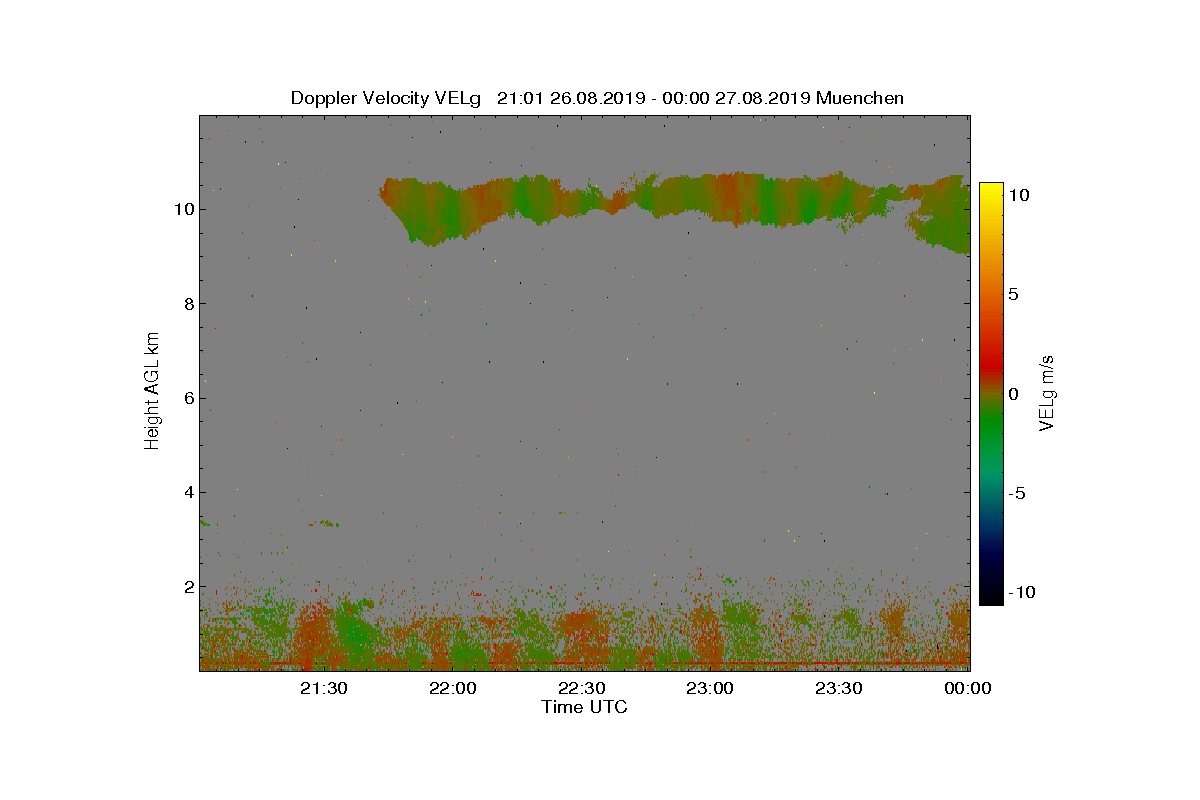Click the small echo near 3.3 km height
1200x800 pixels.
click(x=324, y=523)
